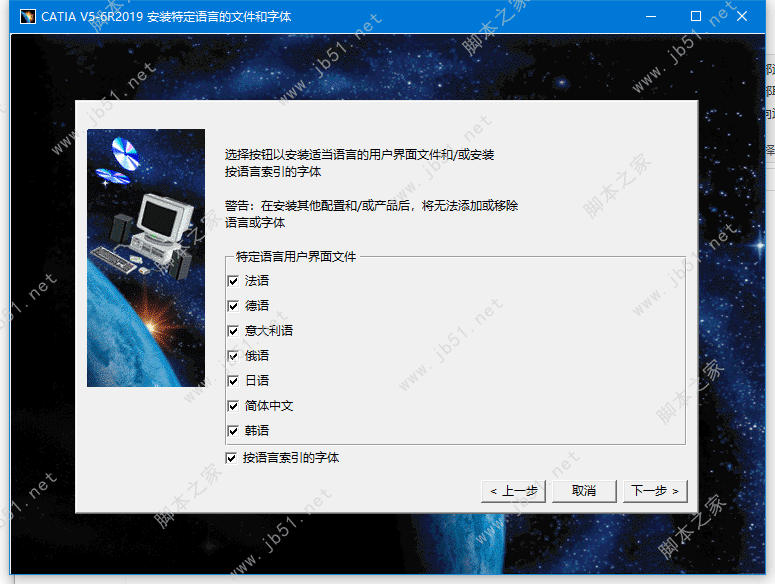Click the instruction text 选择按钮以安装适当语言
Viewport: 775px width, 584px height.
point(359,163)
